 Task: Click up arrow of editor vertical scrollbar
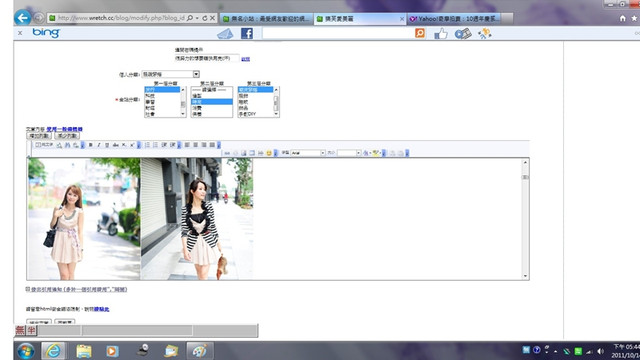click(x=525, y=162)
